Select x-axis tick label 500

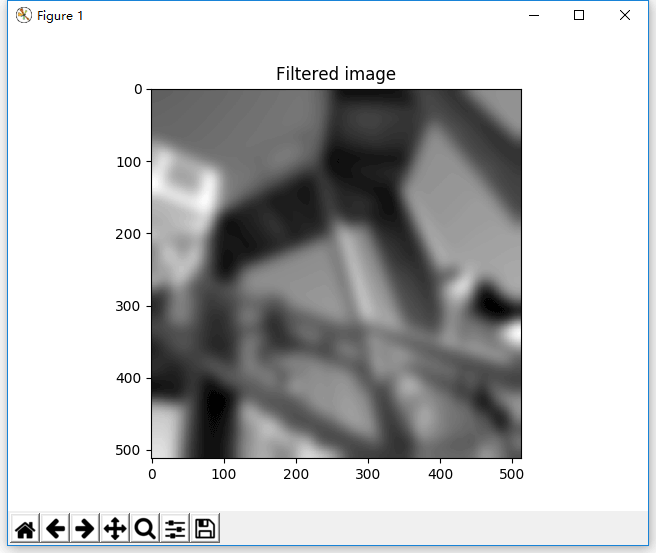pos(513,471)
